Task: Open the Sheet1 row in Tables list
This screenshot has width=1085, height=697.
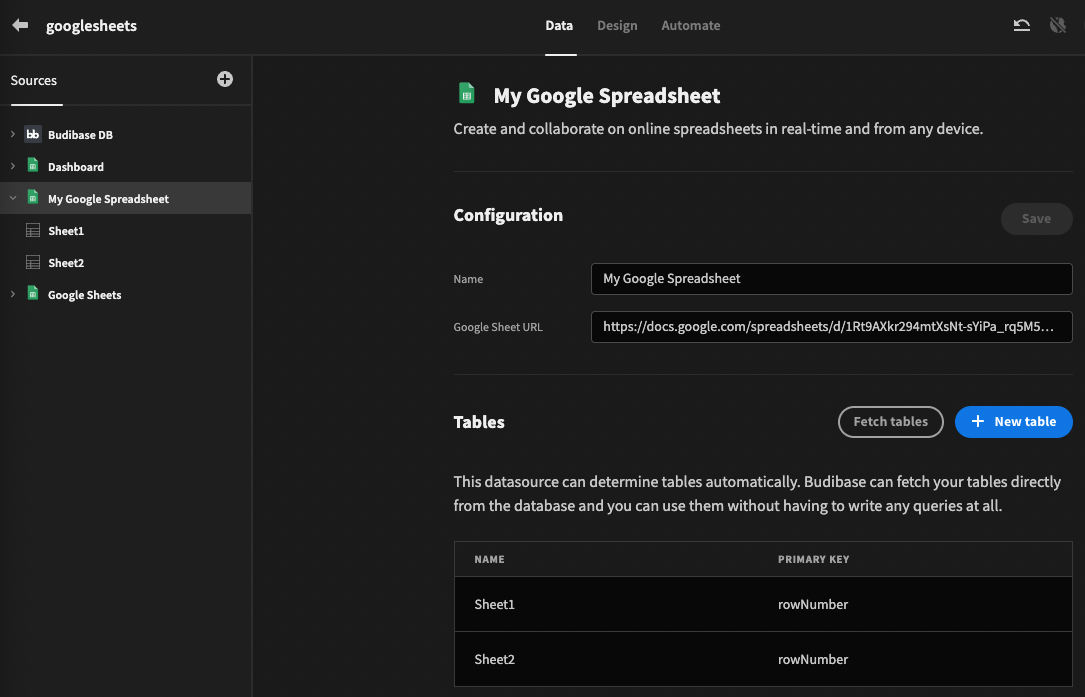Action: (763, 604)
